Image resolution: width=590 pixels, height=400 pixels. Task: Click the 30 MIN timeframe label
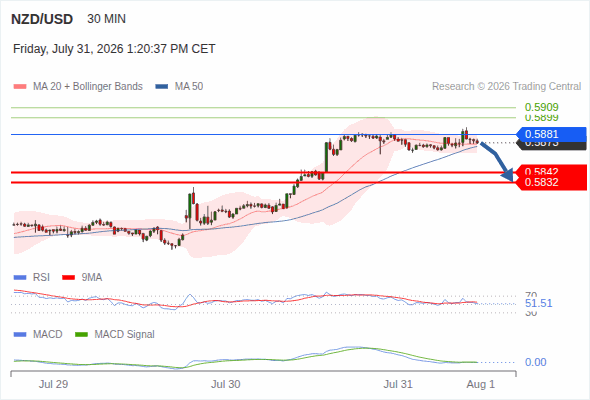click(x=106, y=19)
